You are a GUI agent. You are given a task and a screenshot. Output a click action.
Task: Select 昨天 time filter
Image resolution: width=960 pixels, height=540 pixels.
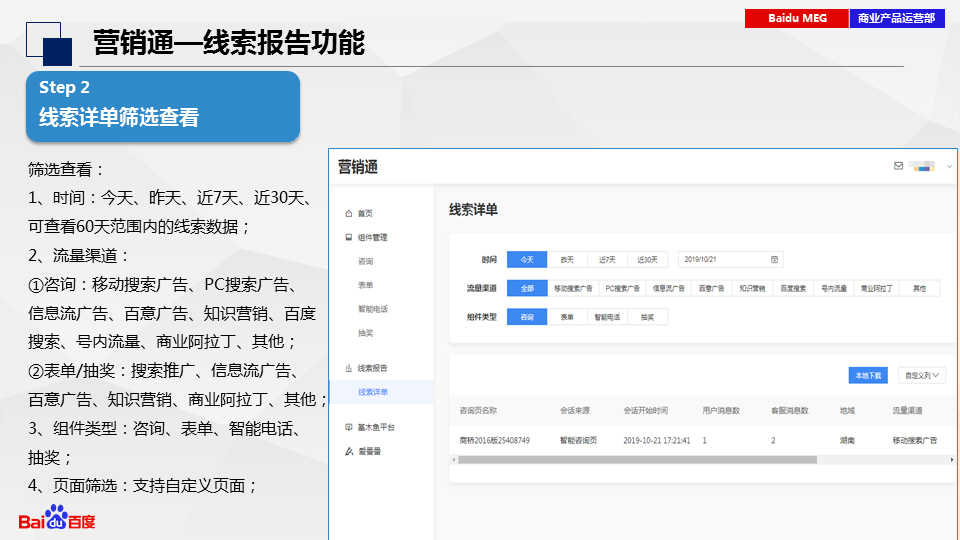(567, 260)
